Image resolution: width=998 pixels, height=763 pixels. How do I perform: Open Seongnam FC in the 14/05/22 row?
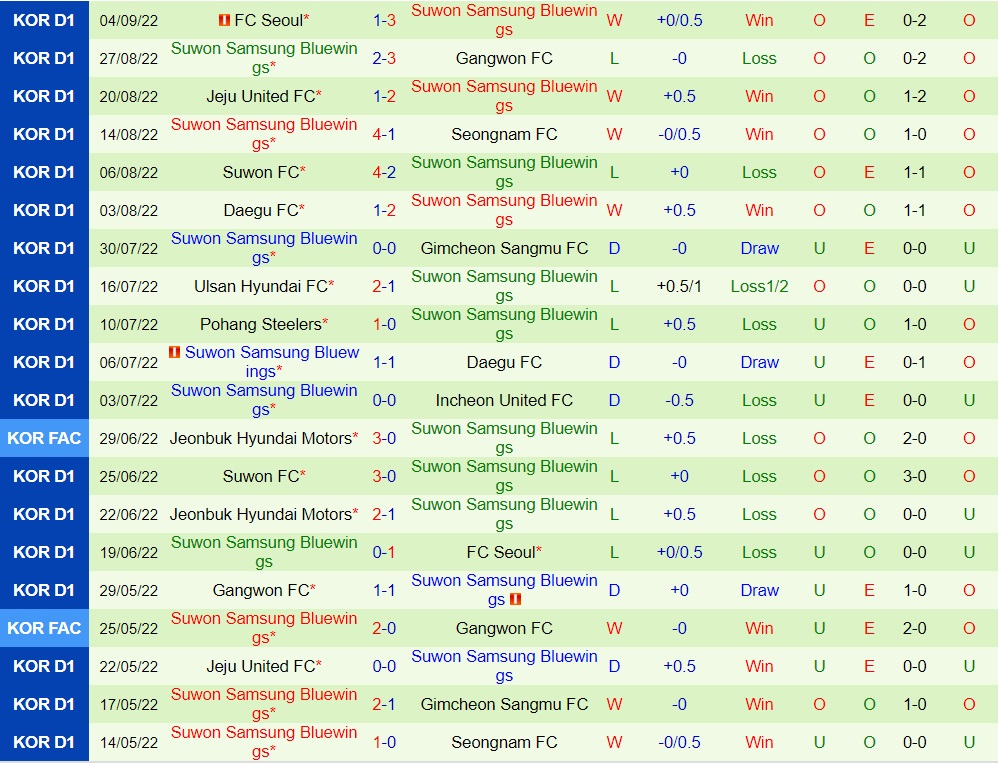pyautogui.click(x=504, y=742)
